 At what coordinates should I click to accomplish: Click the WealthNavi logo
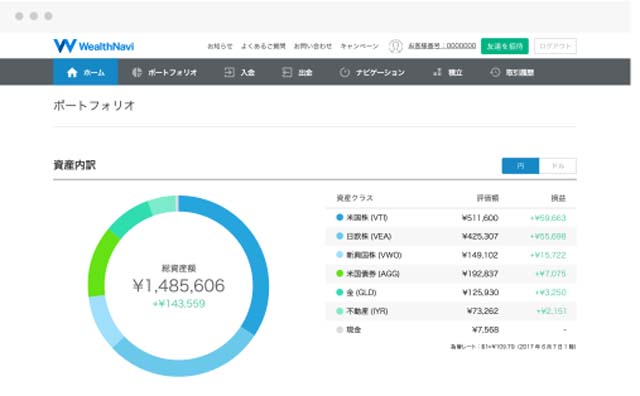(93, 46)
